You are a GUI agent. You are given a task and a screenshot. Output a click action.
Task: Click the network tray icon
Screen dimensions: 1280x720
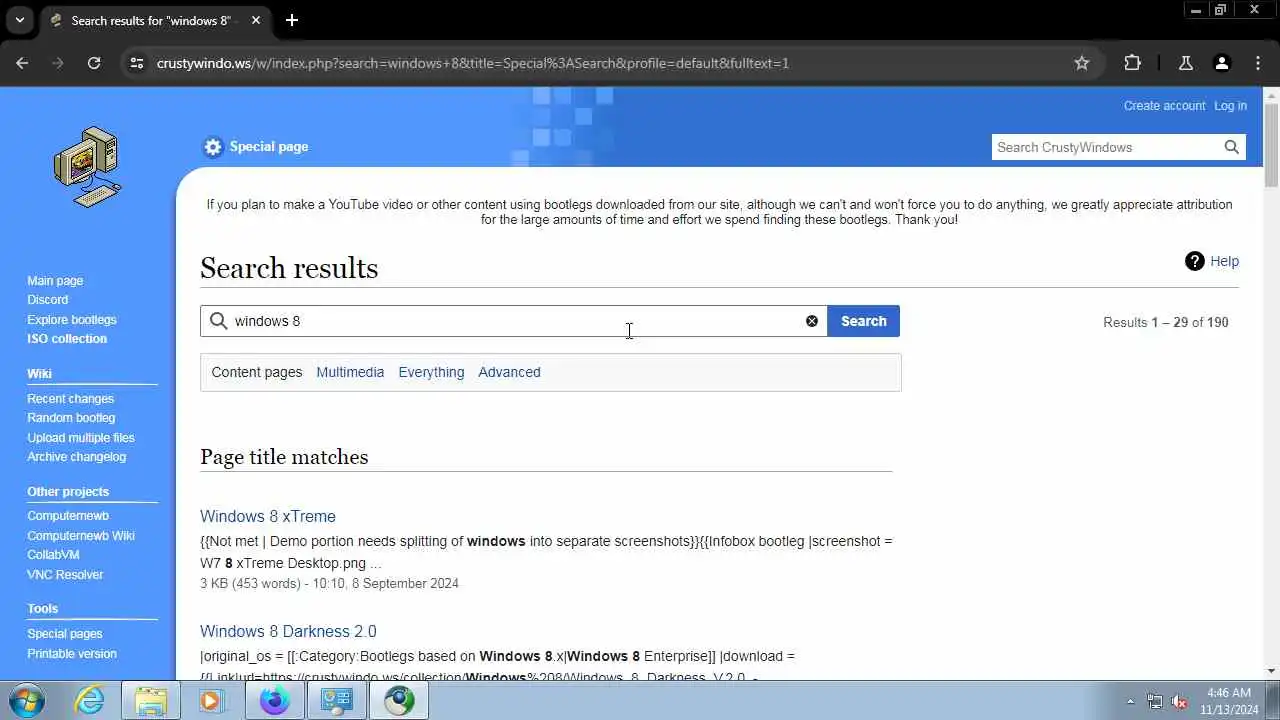pyautogui.click(x=1155, y=702)
